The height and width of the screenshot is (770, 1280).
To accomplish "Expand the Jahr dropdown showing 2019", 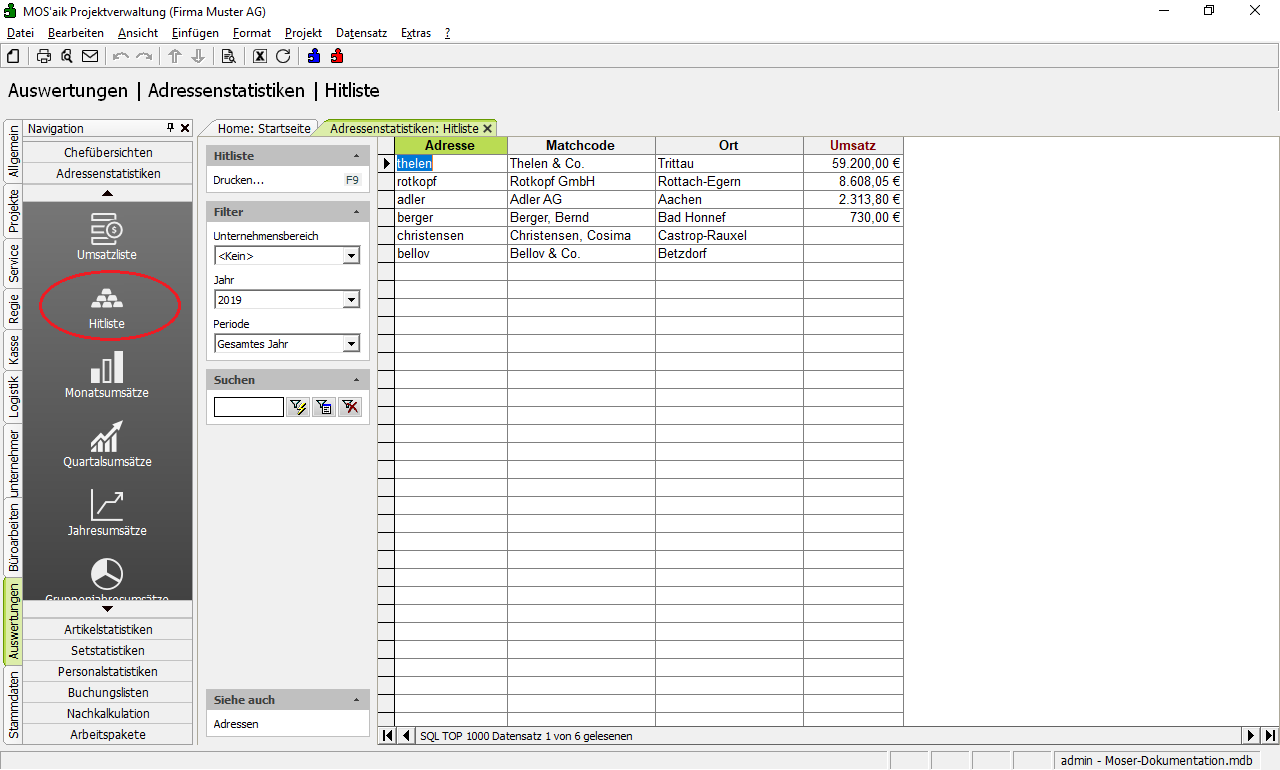I will 350,300.
